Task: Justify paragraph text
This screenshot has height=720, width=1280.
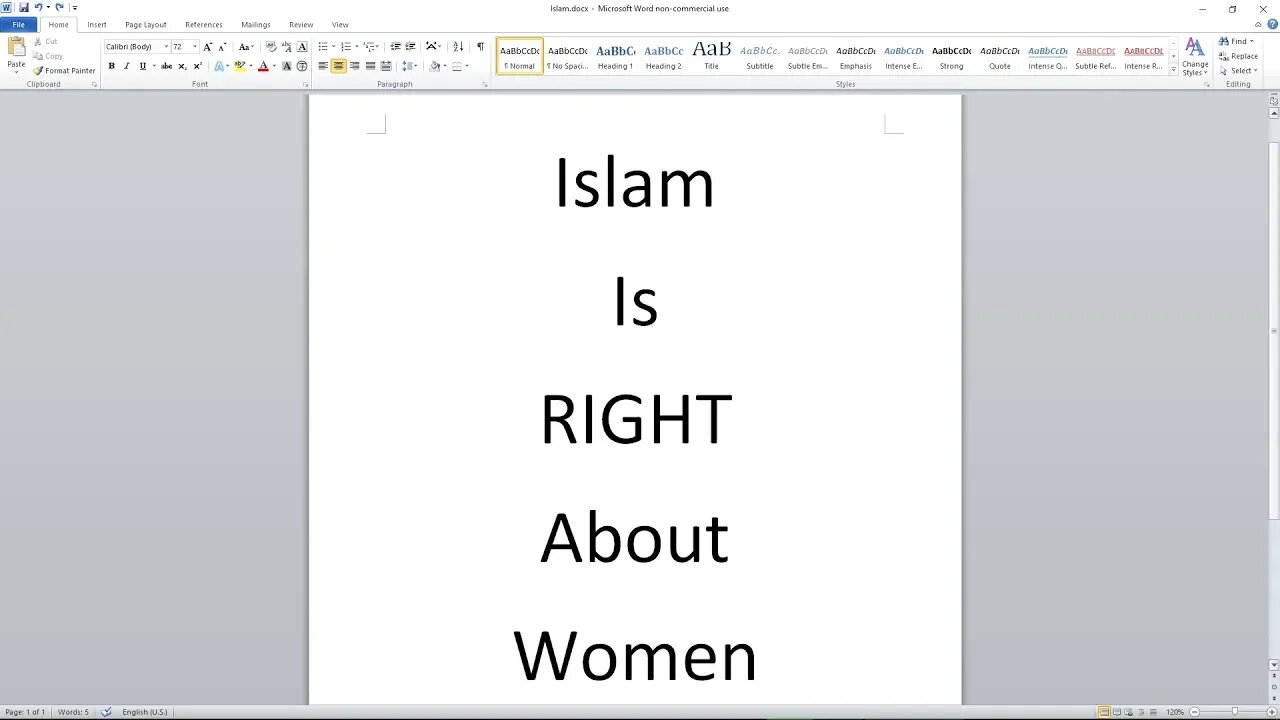Action: click(370, 66)
